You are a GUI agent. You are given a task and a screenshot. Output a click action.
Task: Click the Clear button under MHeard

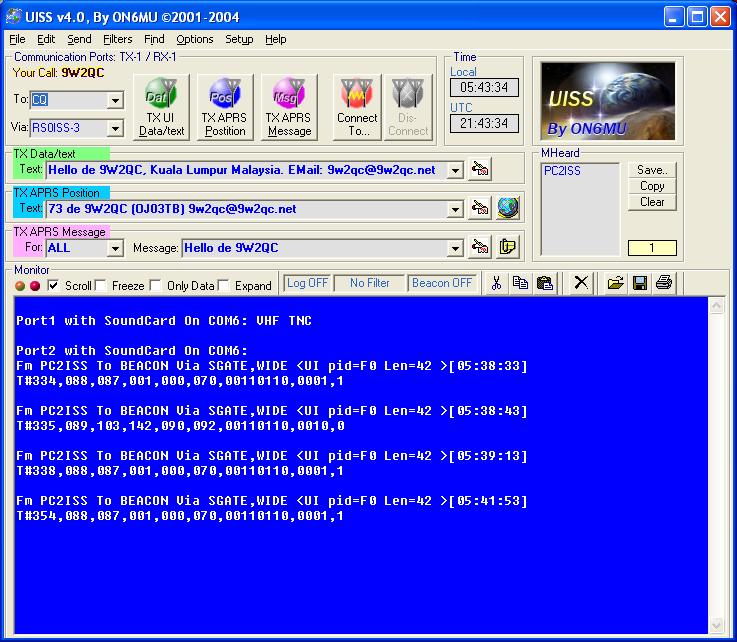click(652, 202)
